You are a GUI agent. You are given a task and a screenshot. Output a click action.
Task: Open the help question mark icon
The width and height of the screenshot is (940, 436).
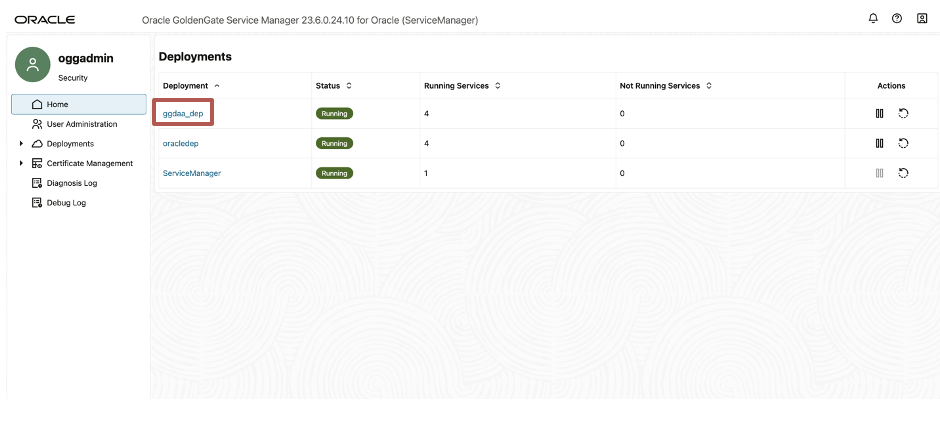click(x=897, y=19)
